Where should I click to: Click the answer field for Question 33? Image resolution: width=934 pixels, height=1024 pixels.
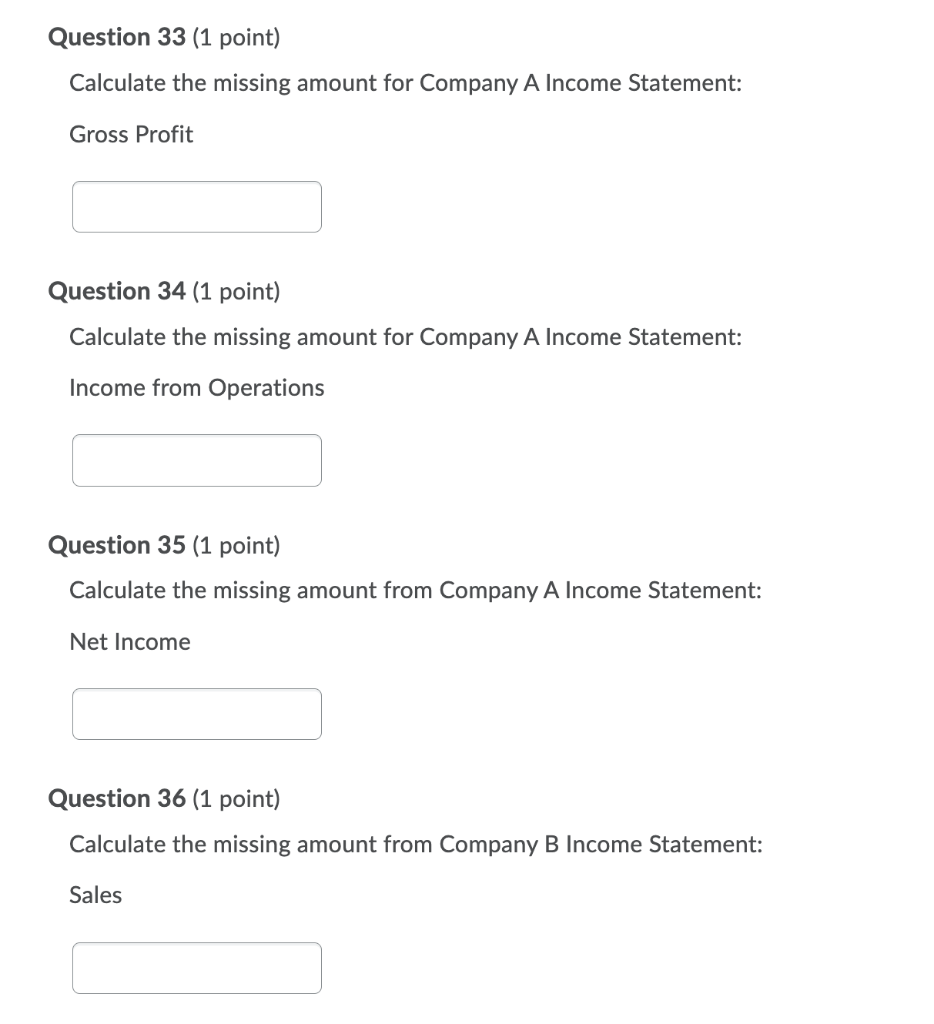196,206
